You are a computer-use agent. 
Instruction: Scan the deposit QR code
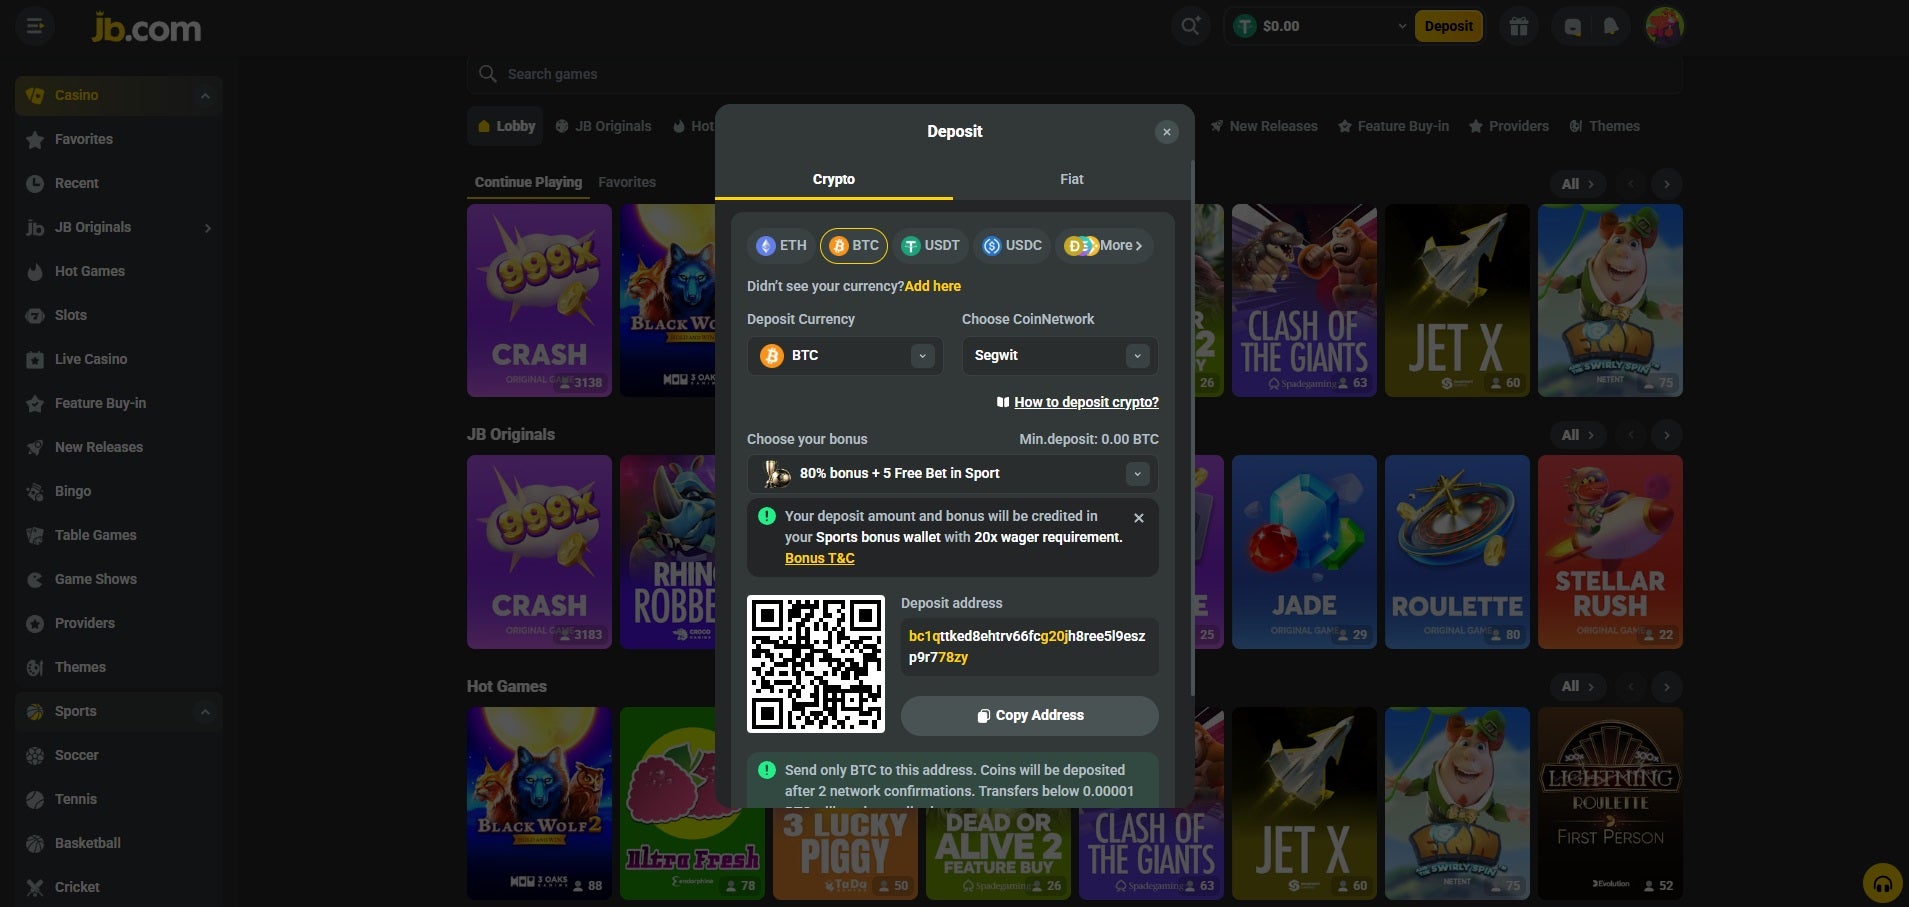tap(816, 664)
